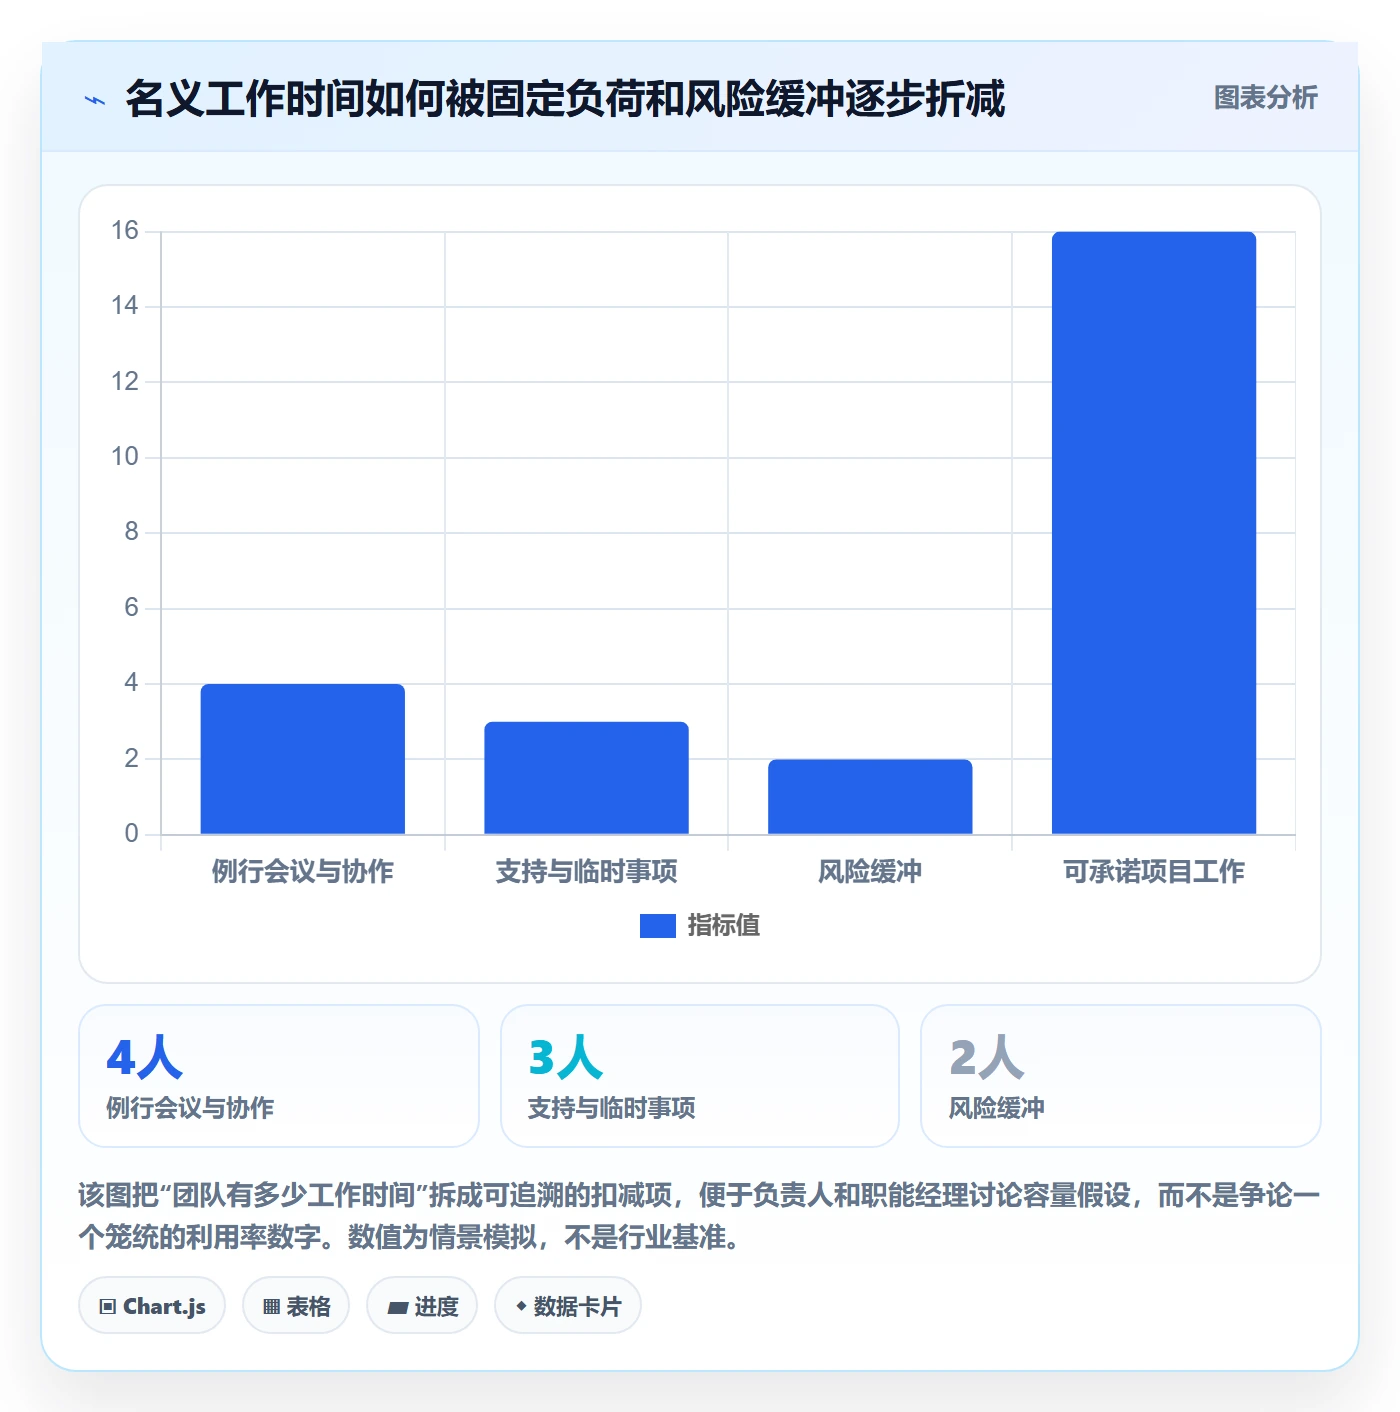
Task: Open the 3人 支持与临时事项 stat card
Action: pos(700,1076)
